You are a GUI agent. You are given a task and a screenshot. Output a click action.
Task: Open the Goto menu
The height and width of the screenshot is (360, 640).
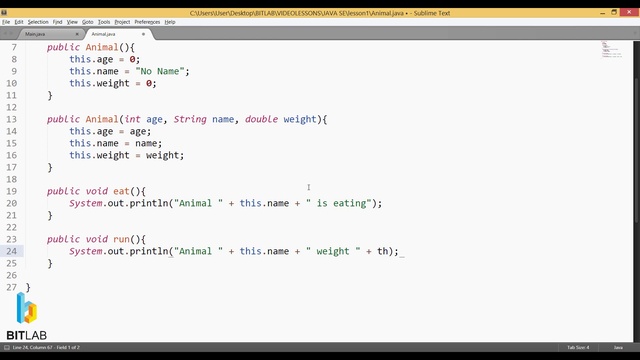[x=87, y=22]
